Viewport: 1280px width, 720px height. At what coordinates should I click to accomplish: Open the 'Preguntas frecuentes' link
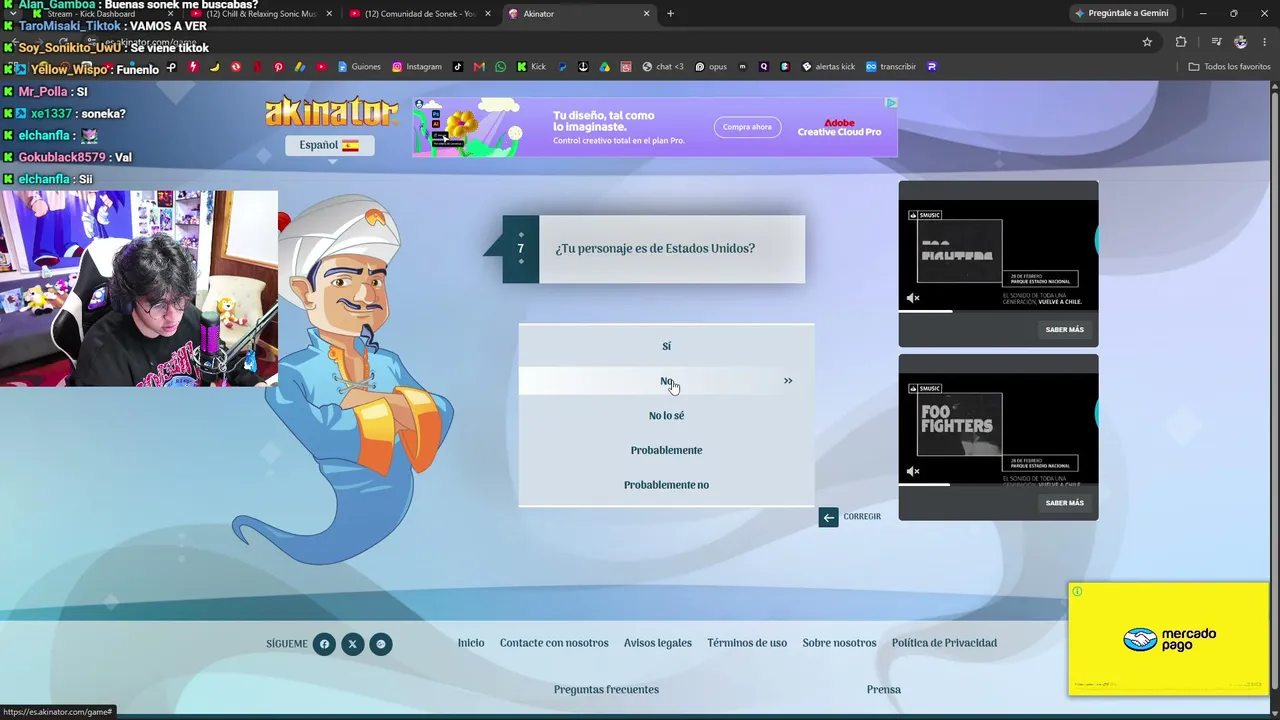[x=606, y=689]
